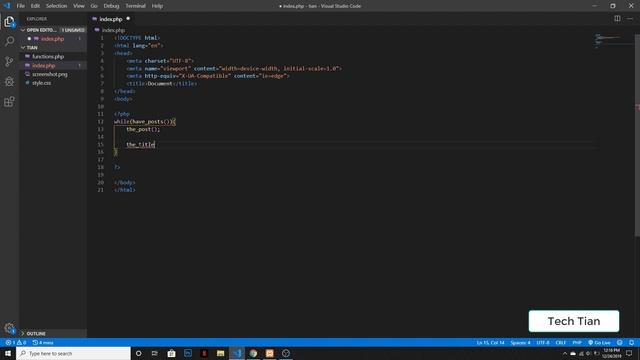Open File Explorer from the taskbar
The width and height of the screenshot is (640, 360).
(220, 353)
